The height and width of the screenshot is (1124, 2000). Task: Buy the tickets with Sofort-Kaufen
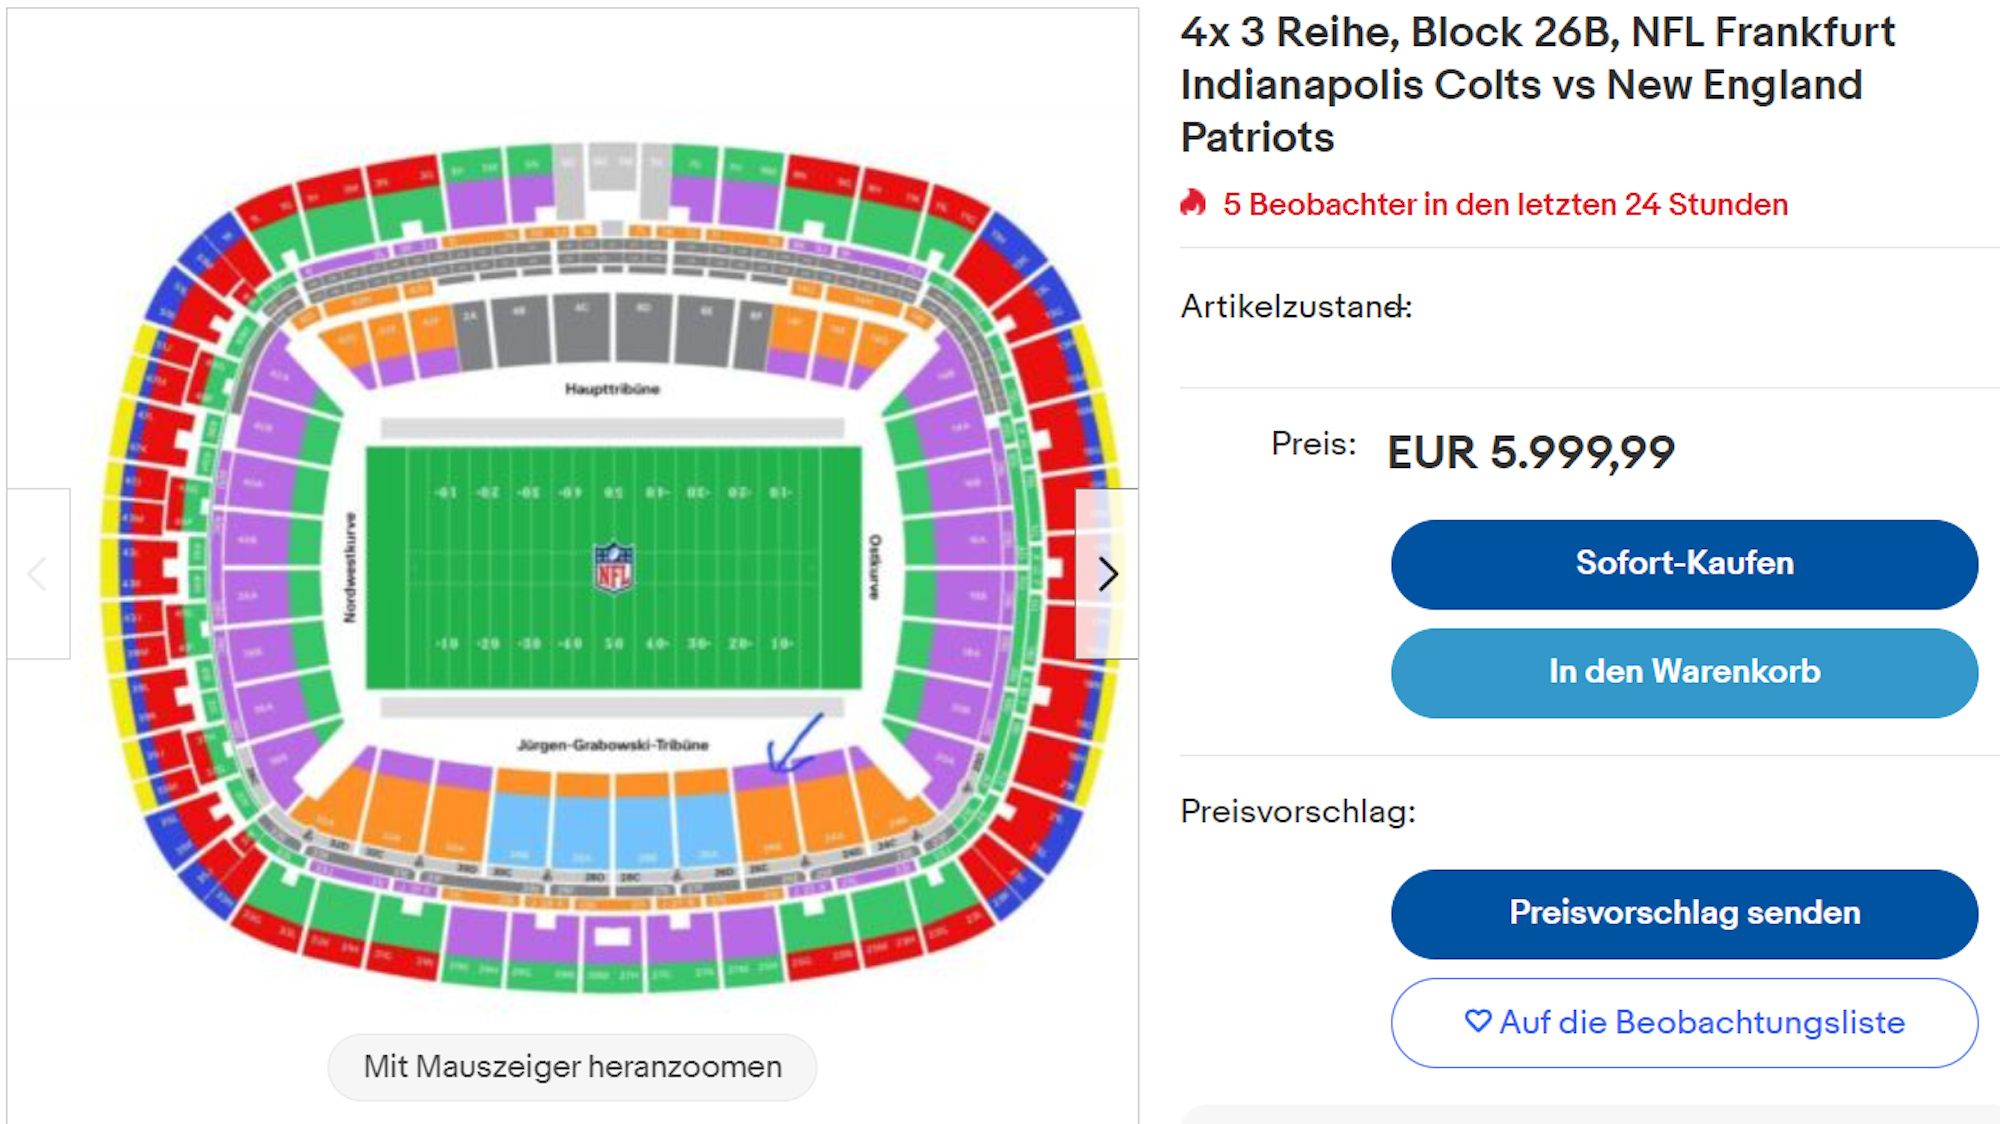1684,563
